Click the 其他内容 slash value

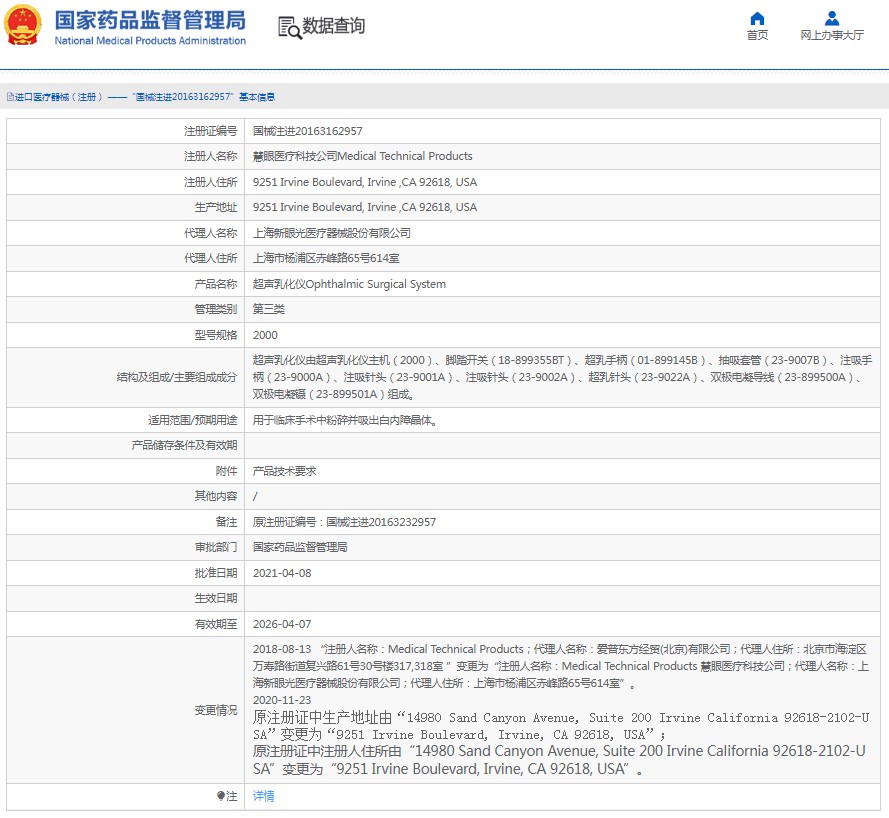click(255, 497)
